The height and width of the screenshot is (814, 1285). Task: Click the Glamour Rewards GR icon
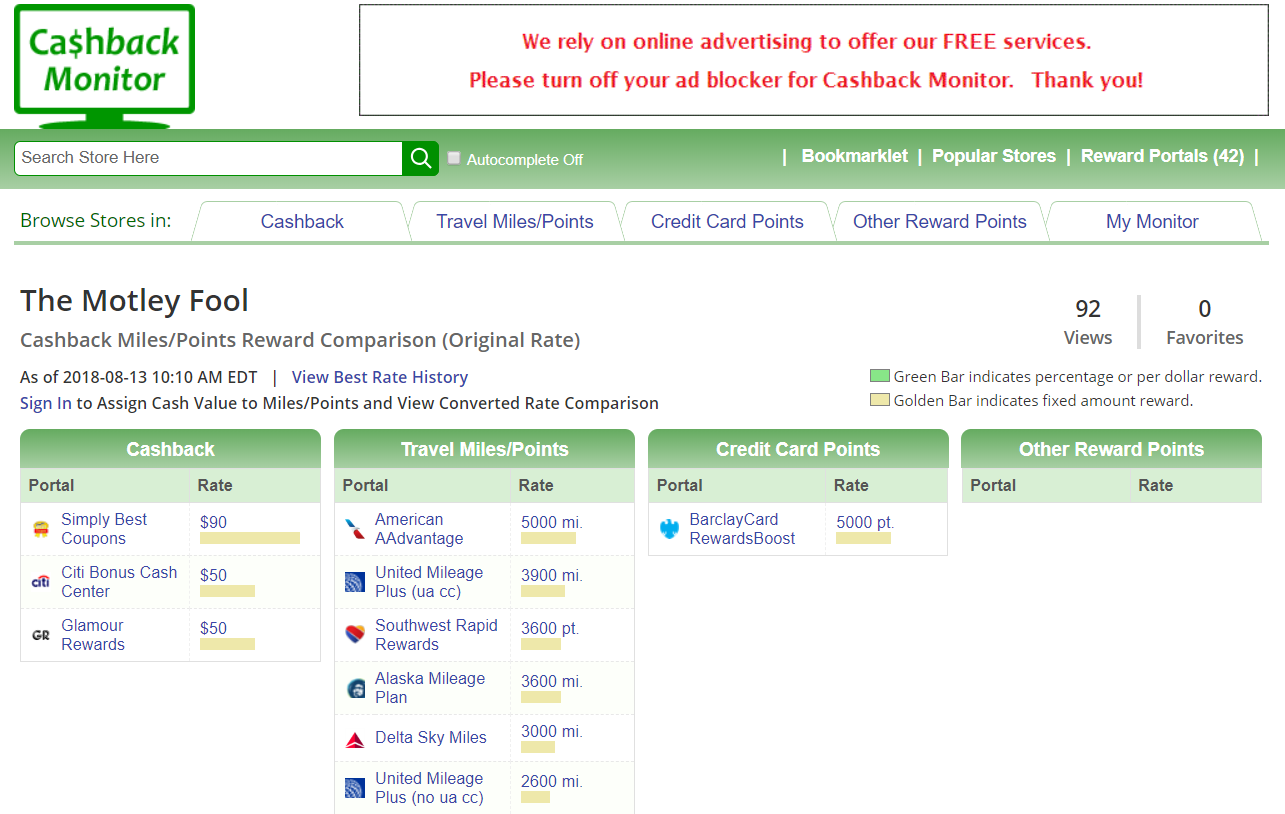(41, 635)
